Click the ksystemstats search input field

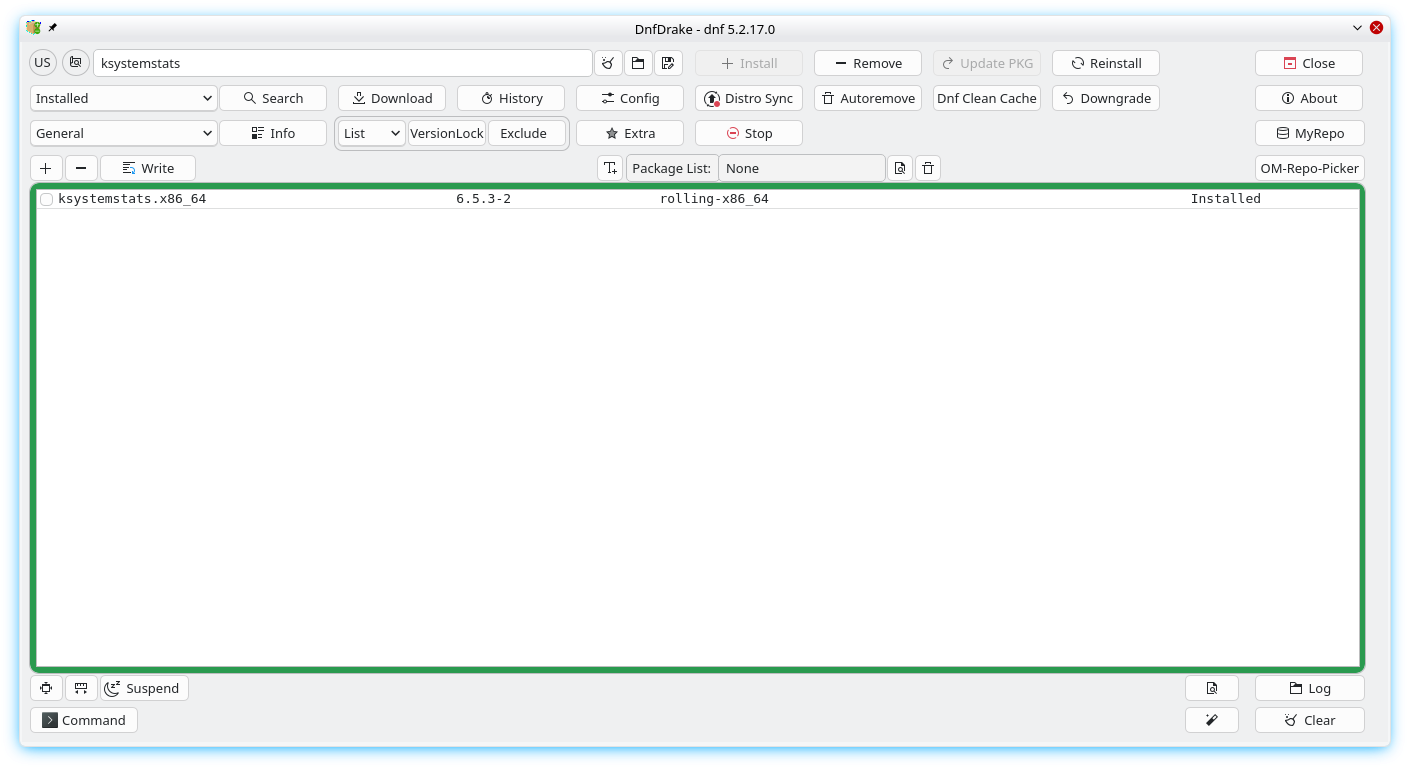click(x=342, y=63)
